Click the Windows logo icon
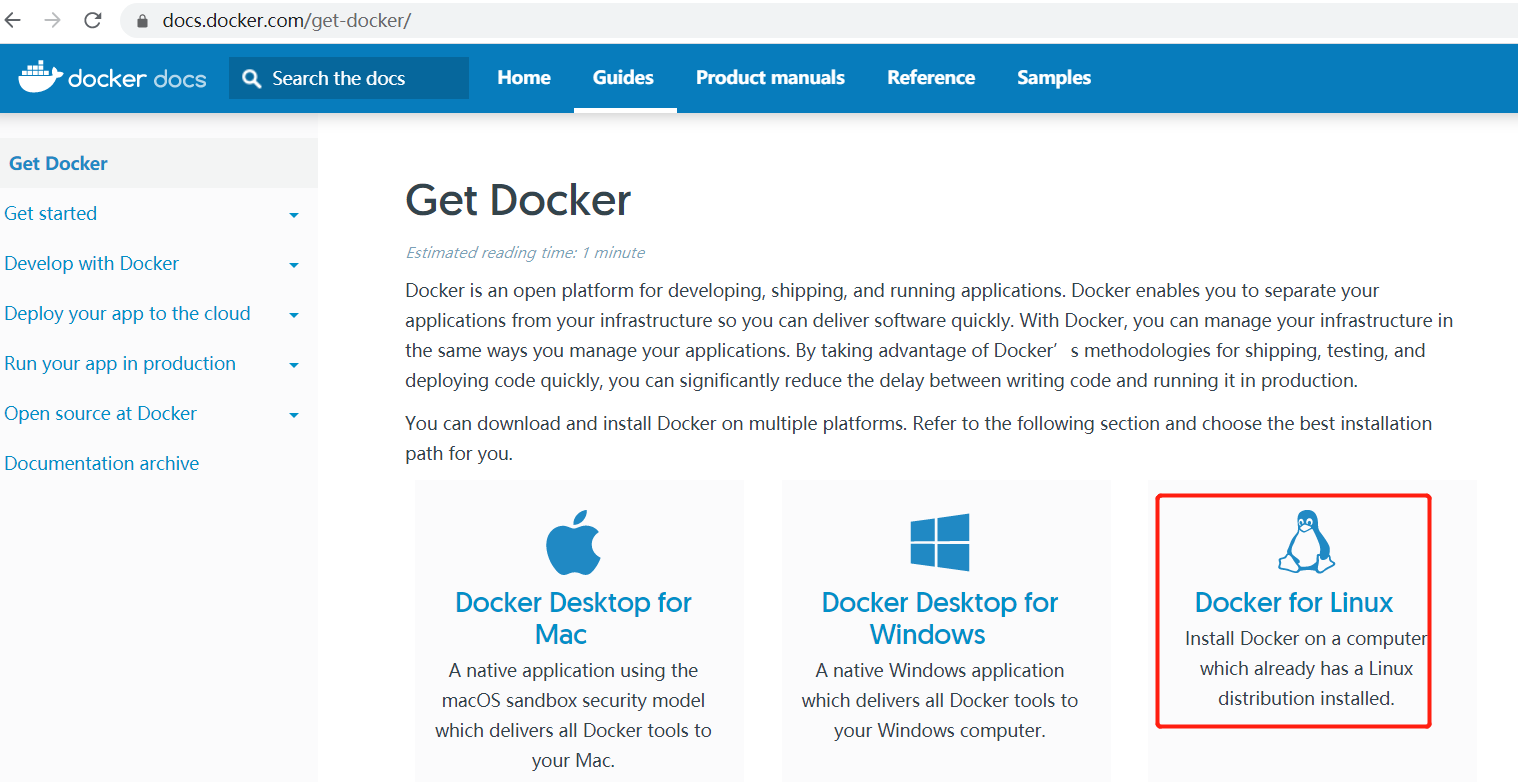The width and height of the screenshot is (1518, 782). point(939,542)
